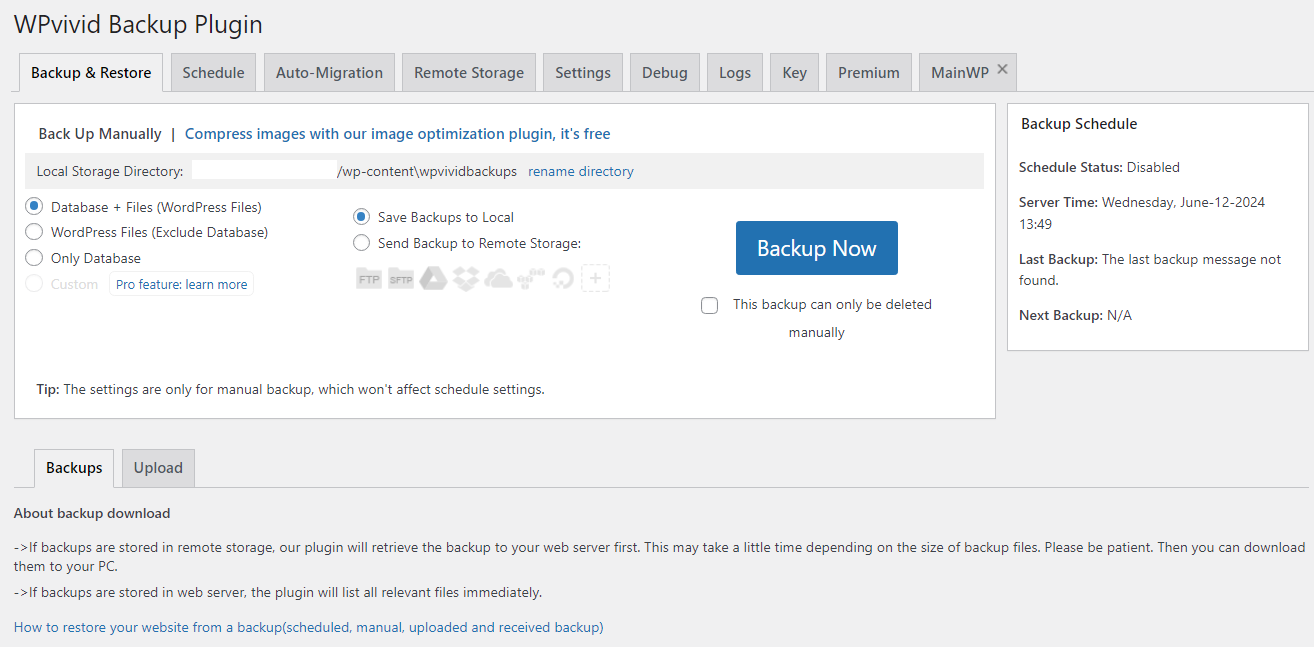Switch to the Key tab
Screen dimensions: 1314x647
(x=795, y=73)
